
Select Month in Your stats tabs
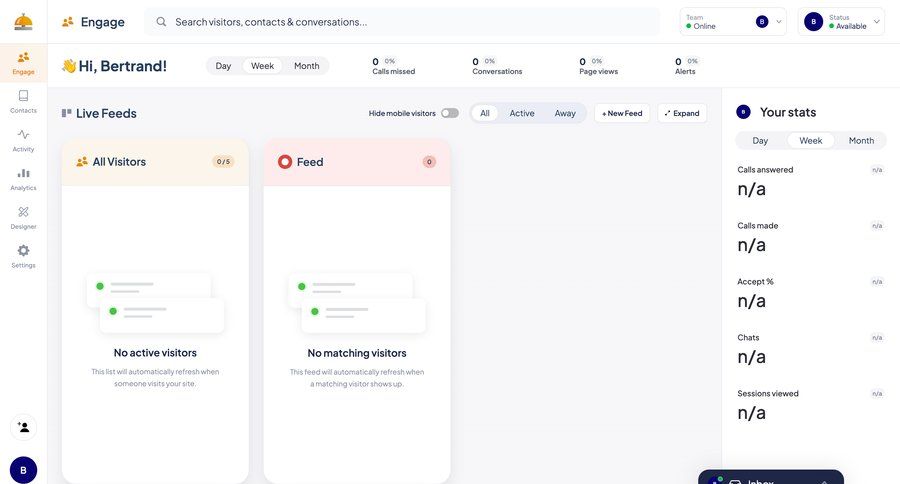click(861, 141)
